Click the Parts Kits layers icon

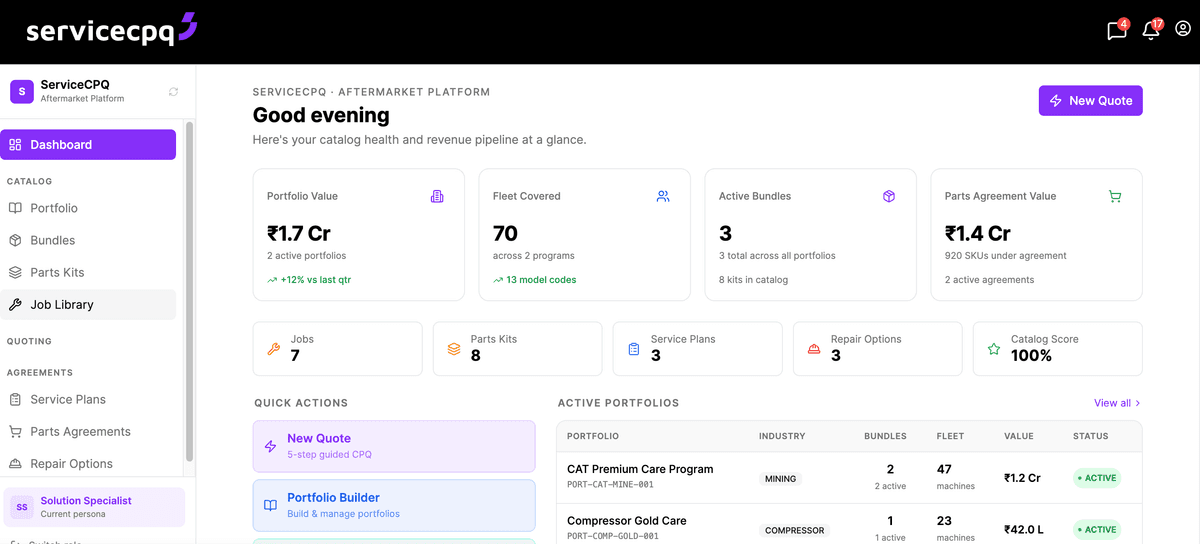tap(453, 349)
